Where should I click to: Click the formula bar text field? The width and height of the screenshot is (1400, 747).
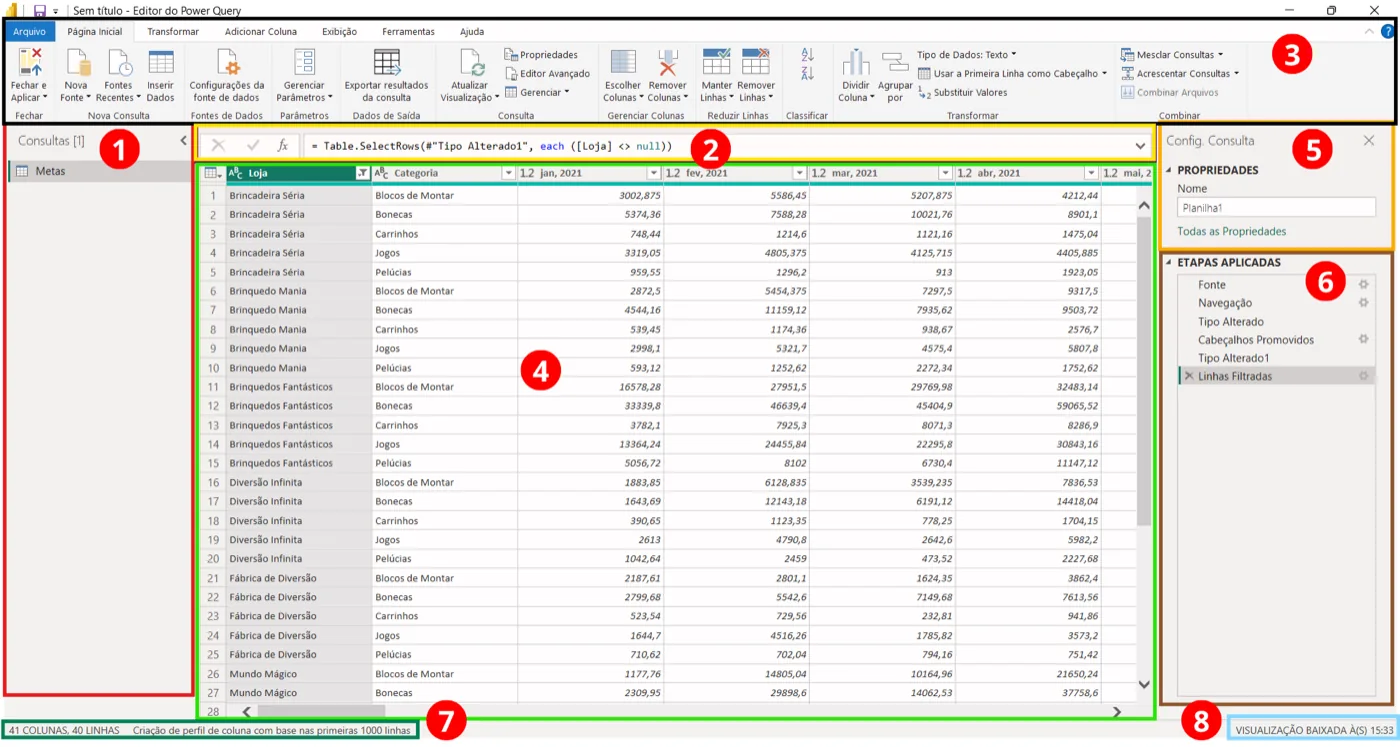(x=715, y=146)
